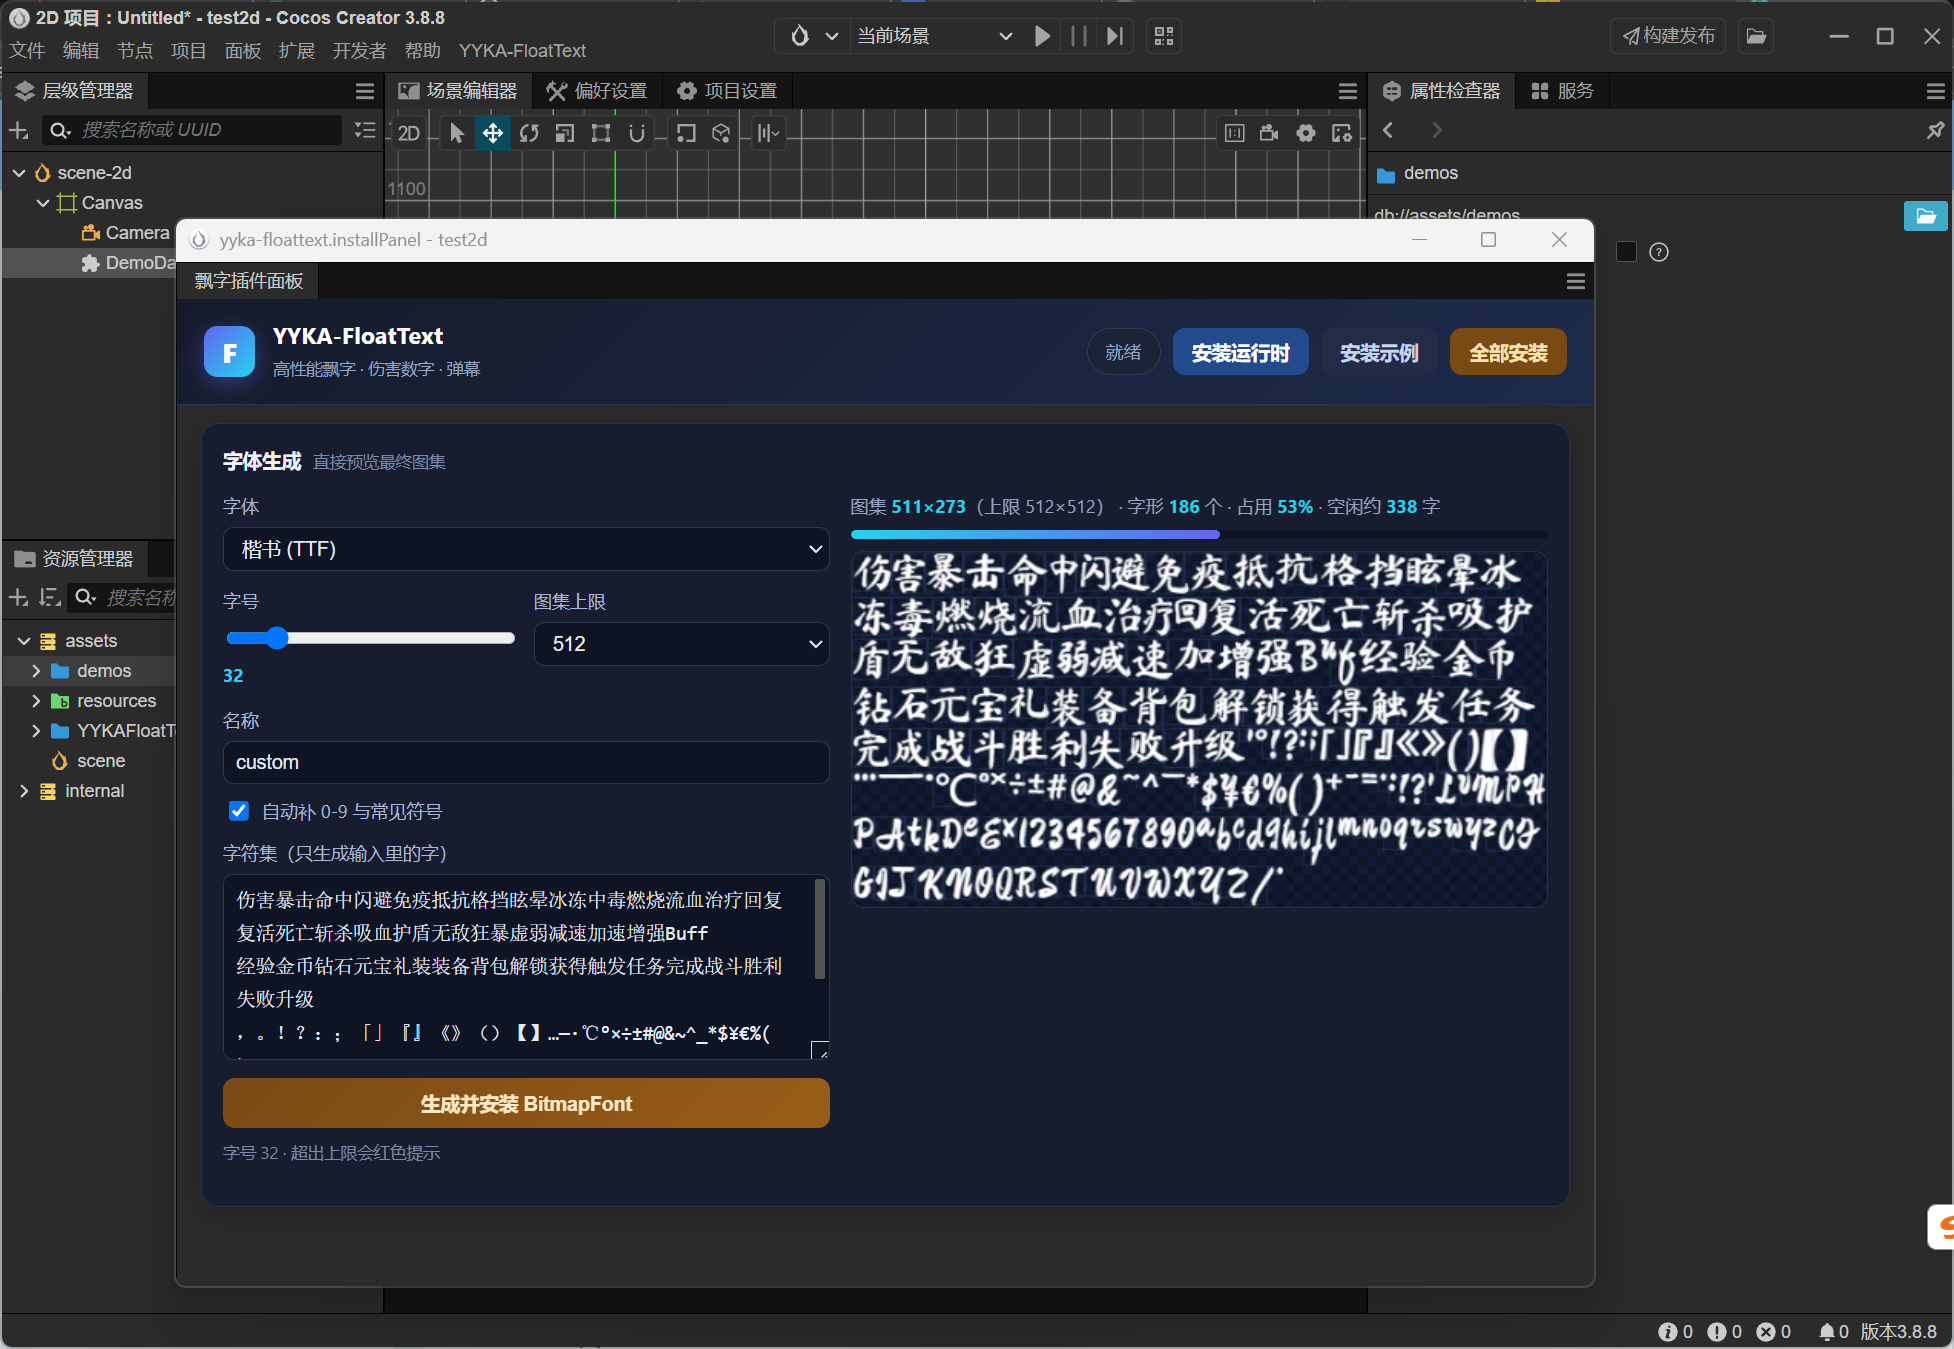
Task: Open the 扩展 menu
Action: 296,51
